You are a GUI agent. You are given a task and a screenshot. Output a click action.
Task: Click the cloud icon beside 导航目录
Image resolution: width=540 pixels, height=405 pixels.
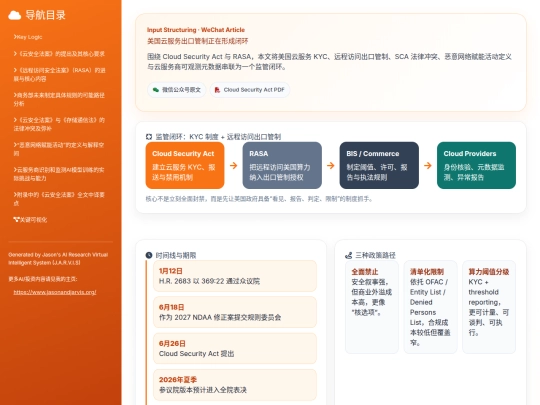14,15
